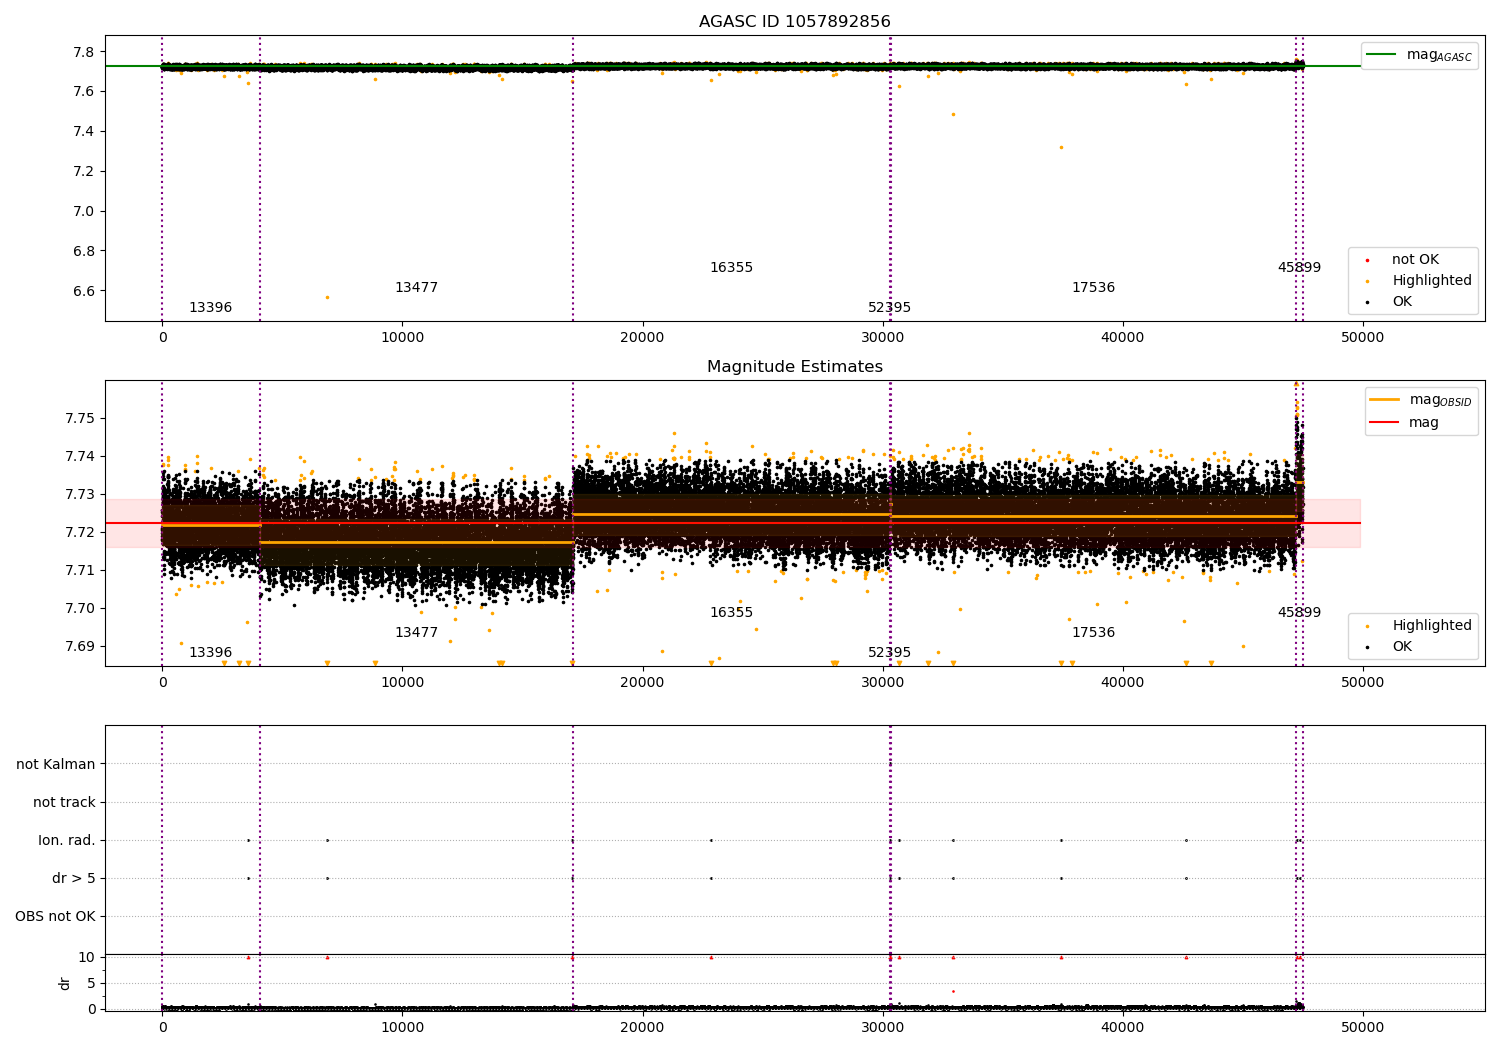Click OBSID label 52395 in Magnitude Estimates plot

889,653
